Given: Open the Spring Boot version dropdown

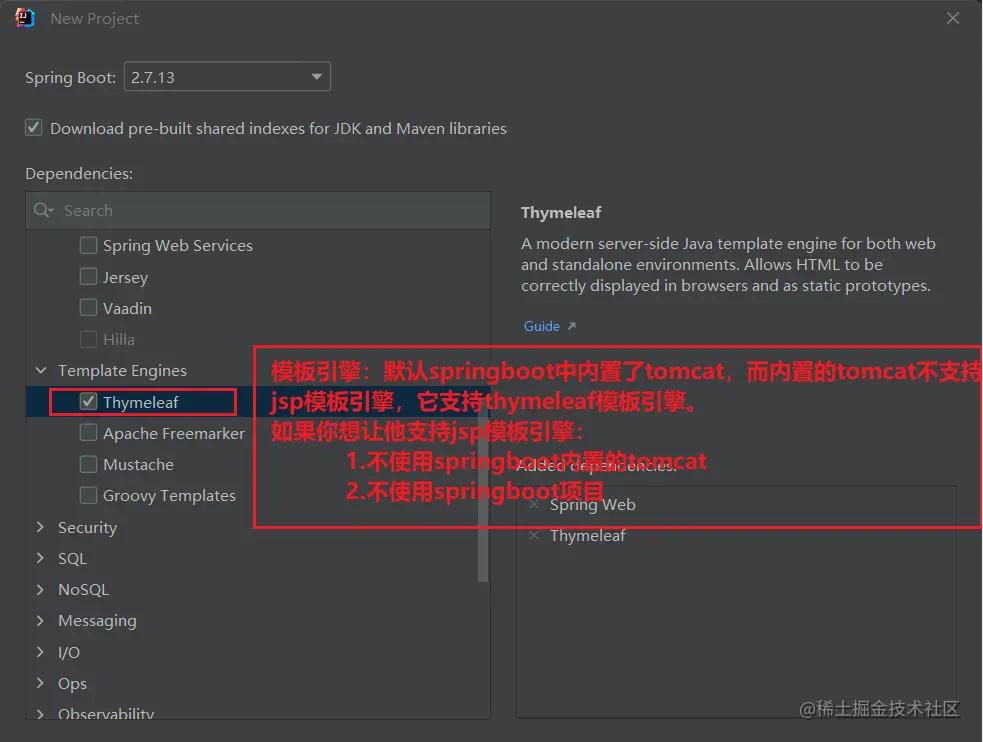Looking at the screenshot, I should (x=227, y=76).
